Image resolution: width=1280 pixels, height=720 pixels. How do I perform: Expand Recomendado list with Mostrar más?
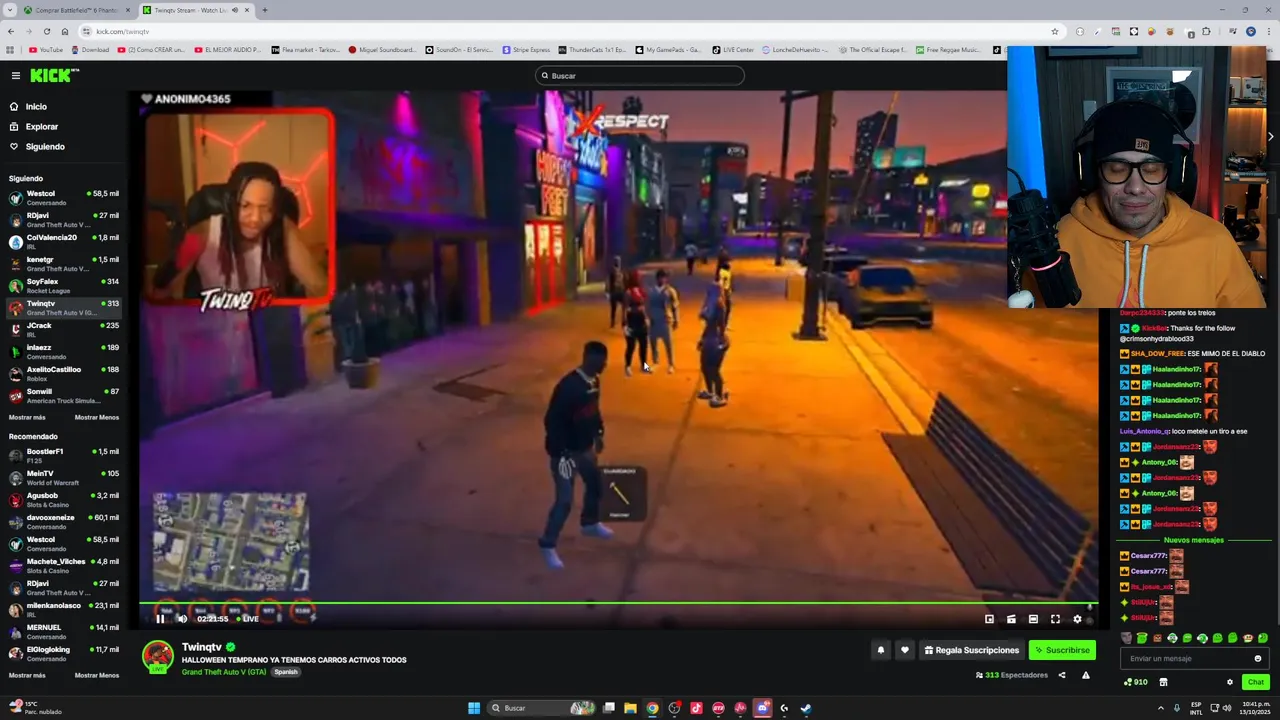(x=27, y=676)
